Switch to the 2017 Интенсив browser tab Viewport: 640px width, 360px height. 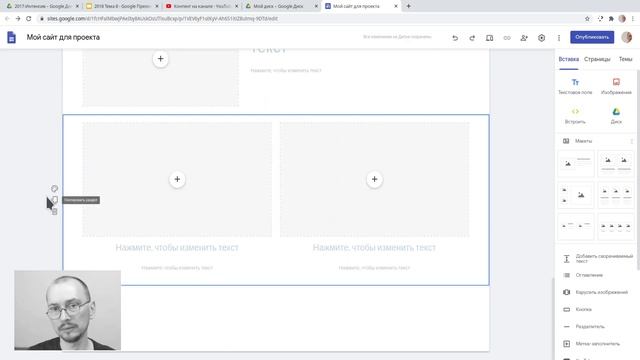pyautogui.click(x=42, y=6)
